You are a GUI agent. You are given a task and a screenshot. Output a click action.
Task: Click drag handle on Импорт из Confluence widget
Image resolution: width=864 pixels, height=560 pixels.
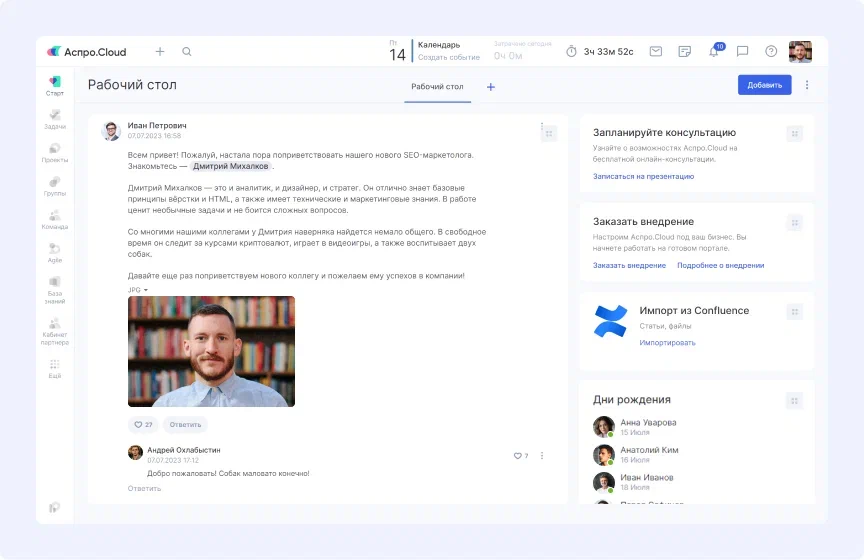coord(795,312)
